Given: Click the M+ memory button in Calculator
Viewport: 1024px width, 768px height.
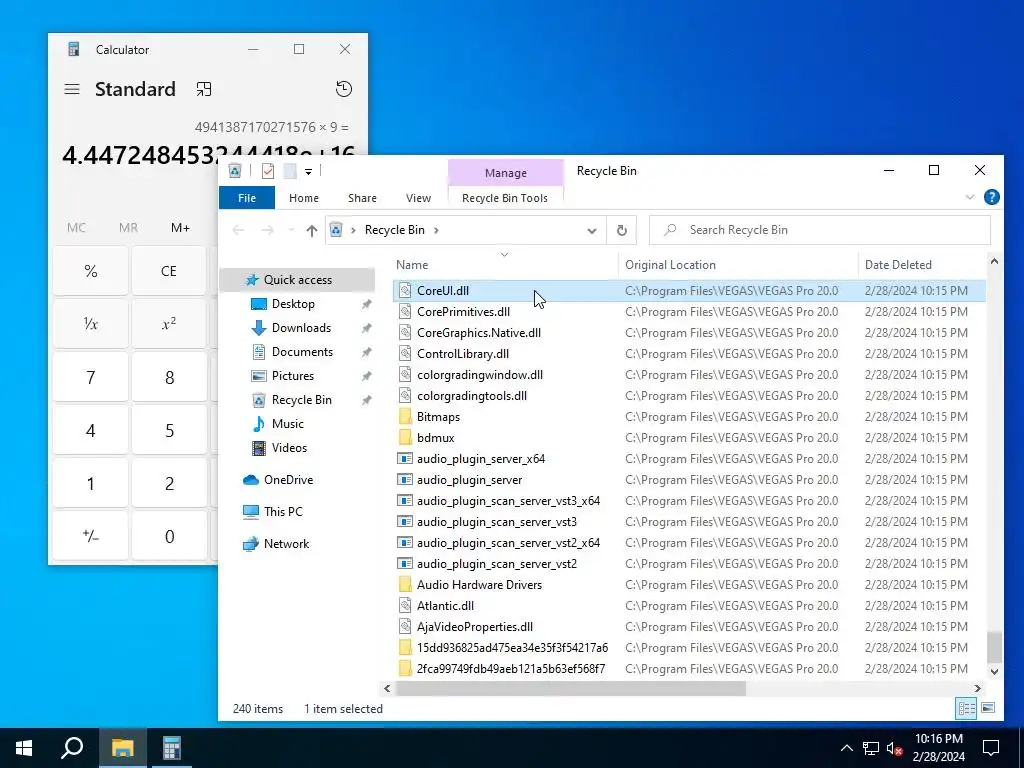Looking at the screenshot, I should 180,228.
